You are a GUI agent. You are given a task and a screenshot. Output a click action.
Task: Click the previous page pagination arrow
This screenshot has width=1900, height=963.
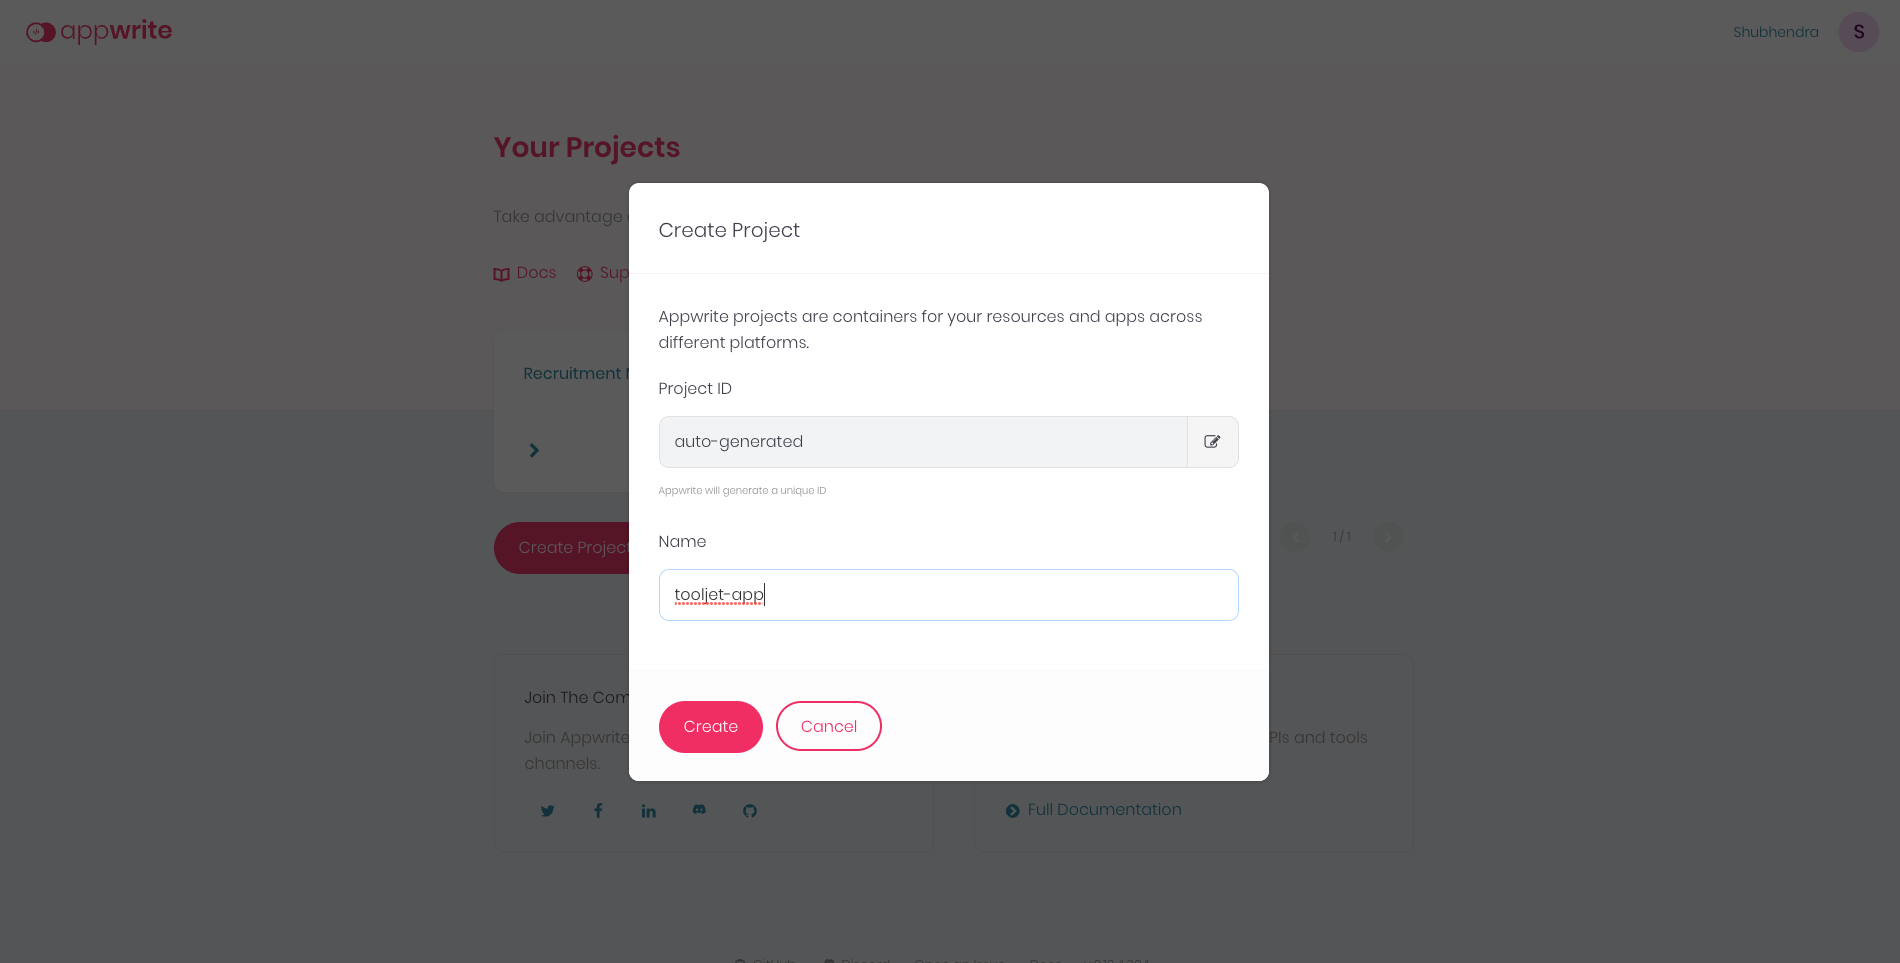coord(1295,536)
